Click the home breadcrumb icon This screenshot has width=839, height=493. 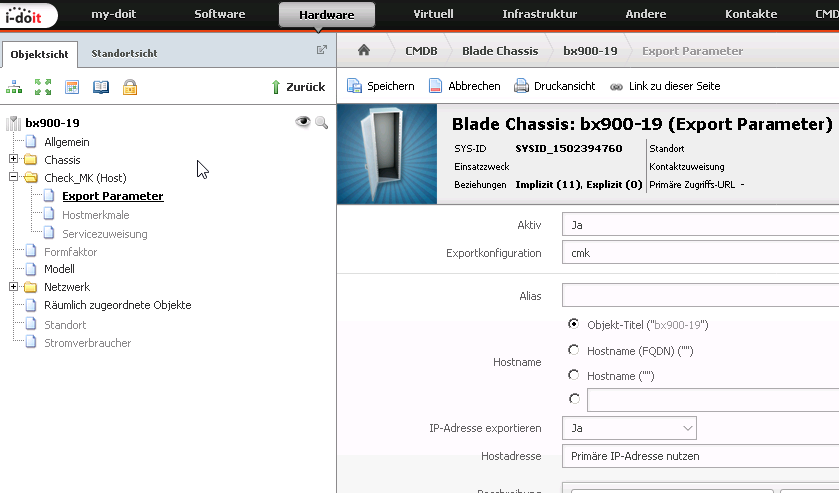(x=364, y=50)
